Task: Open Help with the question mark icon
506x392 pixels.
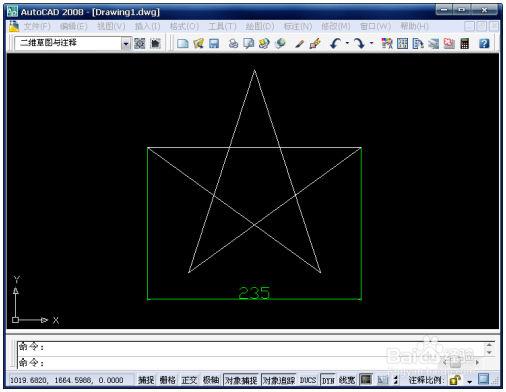Action: click(x=484, y=43)
